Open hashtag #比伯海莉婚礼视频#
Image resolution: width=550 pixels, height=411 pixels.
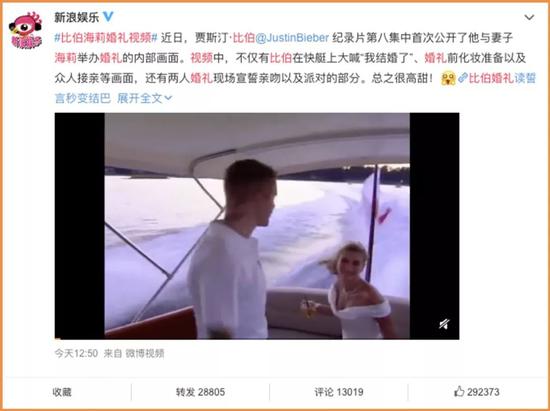(x=106, y=38)
